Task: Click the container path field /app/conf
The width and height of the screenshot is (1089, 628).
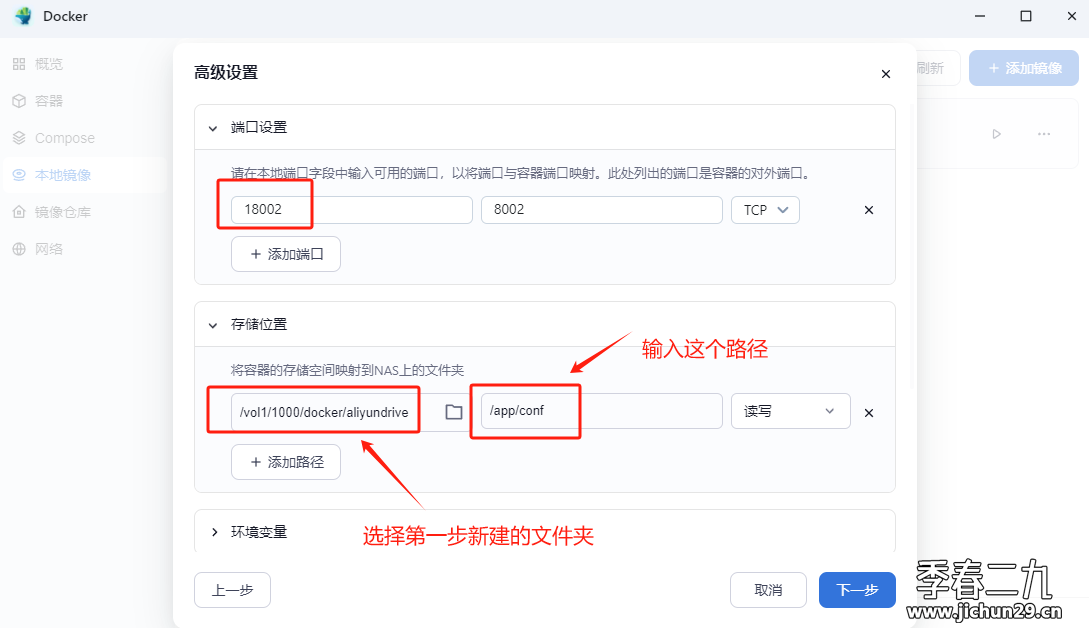Action: (602, 411)
